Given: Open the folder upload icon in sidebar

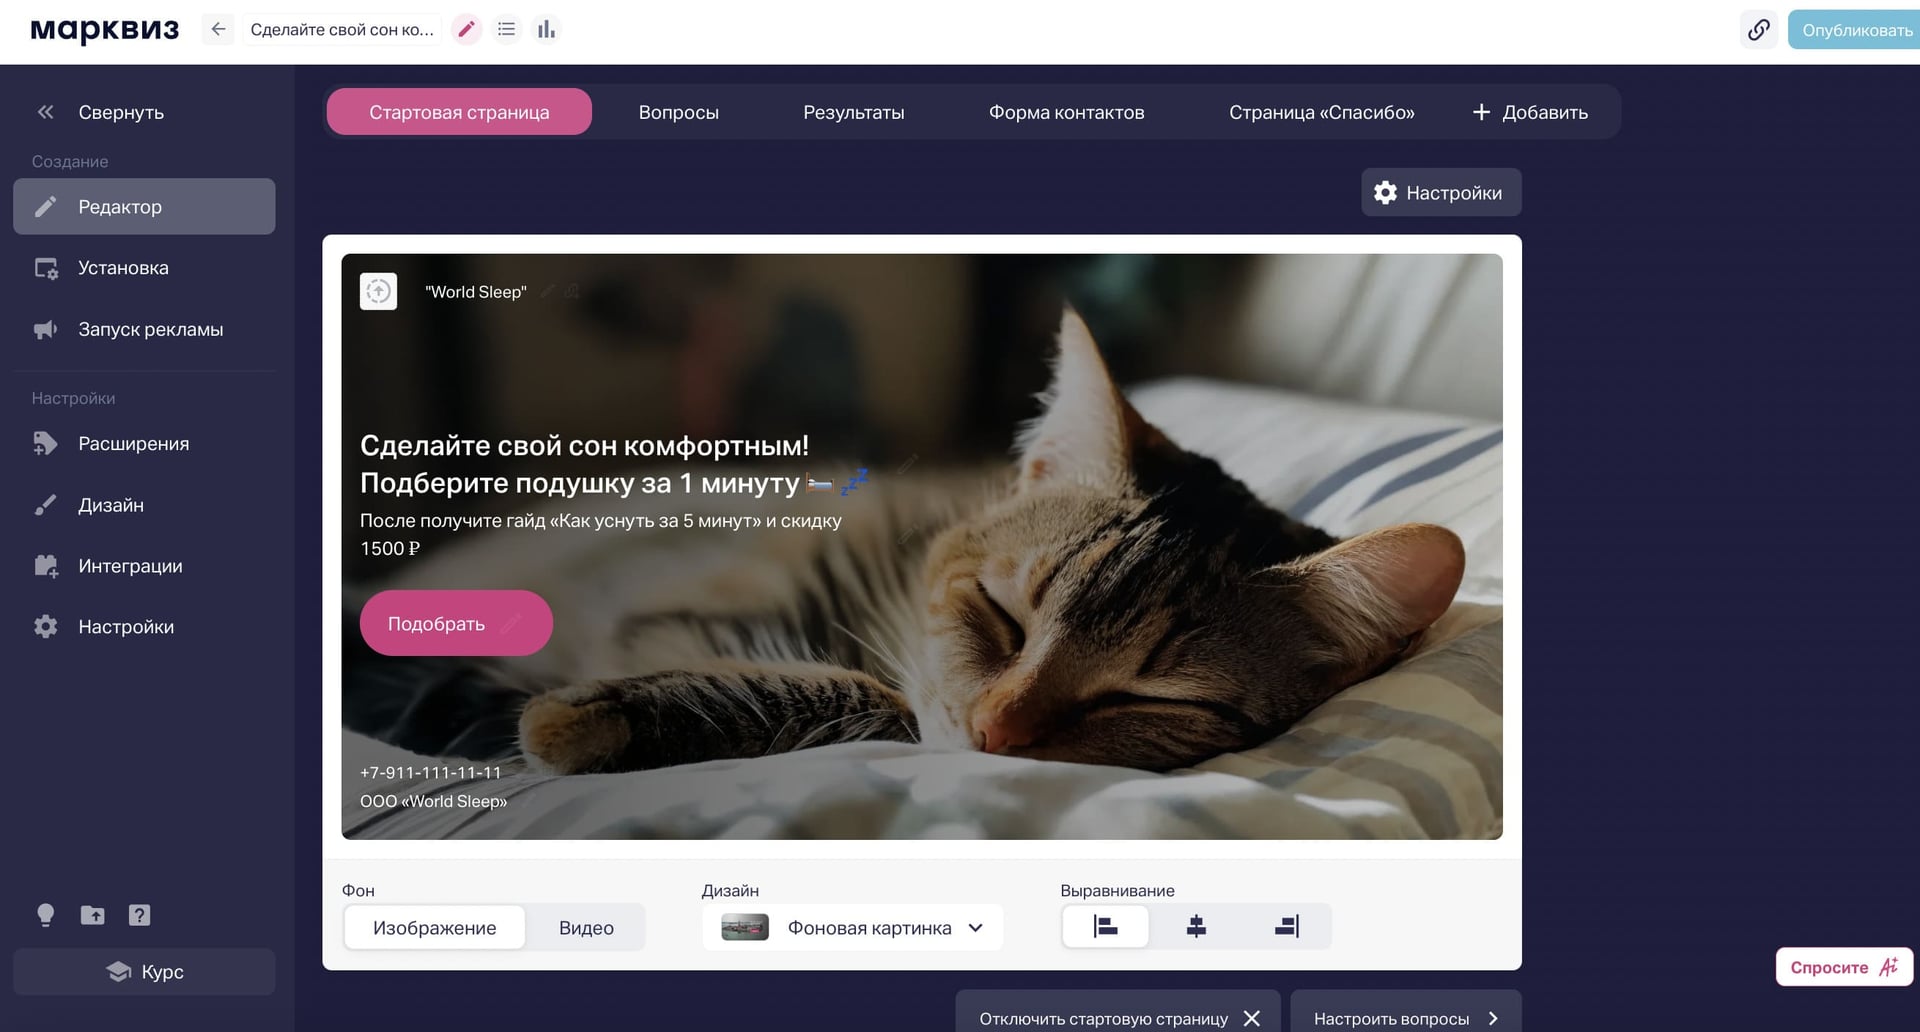Looking at the screenshot, I should point(92,915).
